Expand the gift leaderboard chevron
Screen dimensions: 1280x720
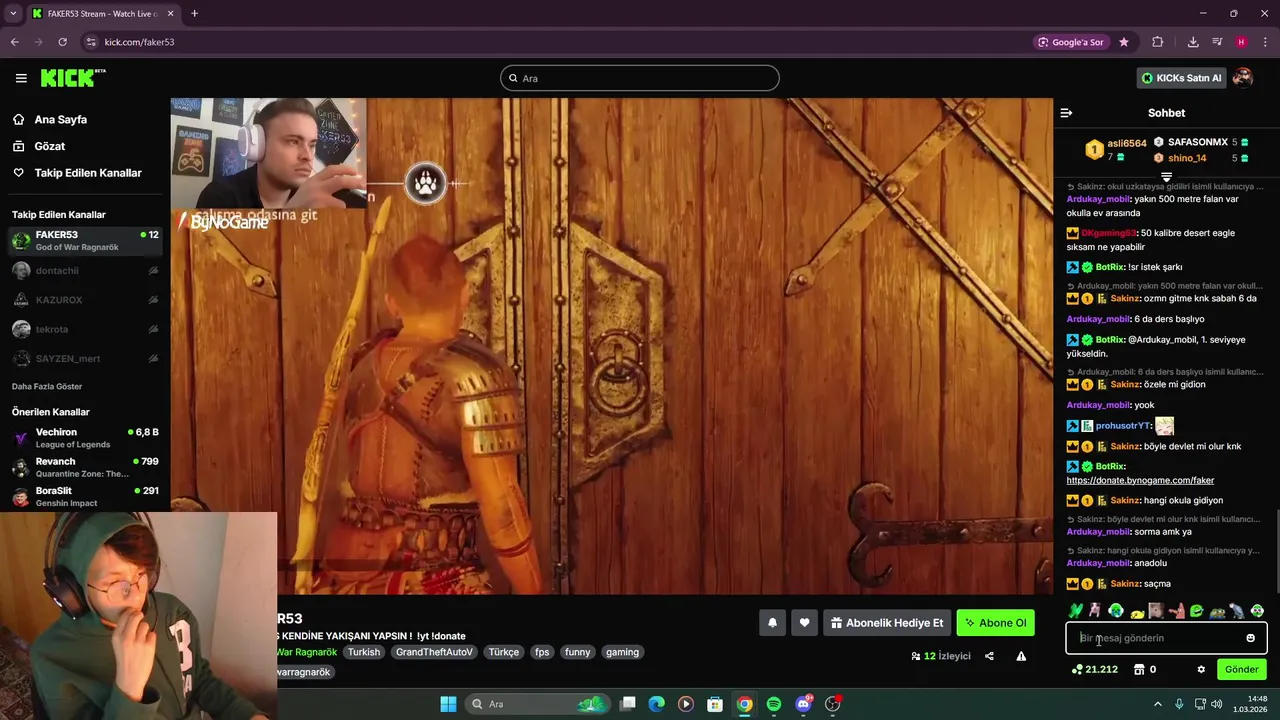(x=1166, y=177)
